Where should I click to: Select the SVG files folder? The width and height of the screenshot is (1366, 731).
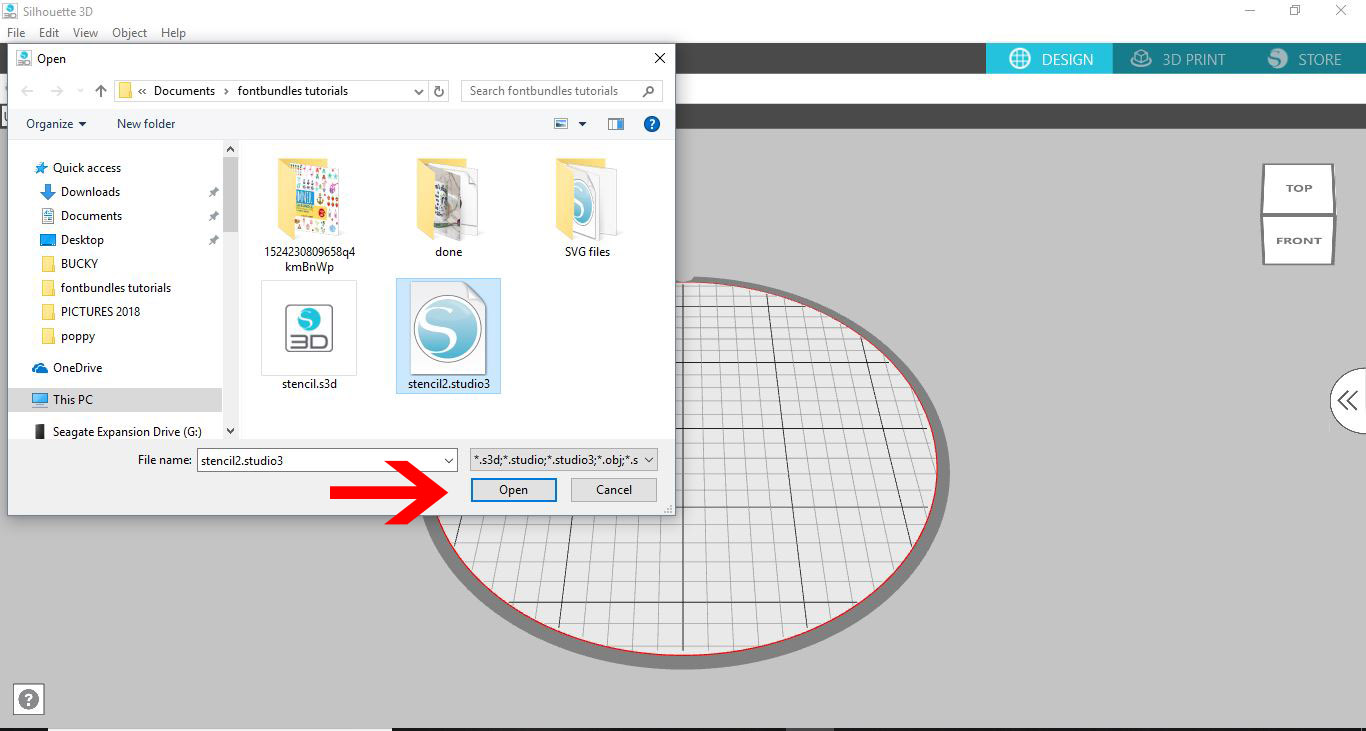pyautogui.click(x=587, y=207)
